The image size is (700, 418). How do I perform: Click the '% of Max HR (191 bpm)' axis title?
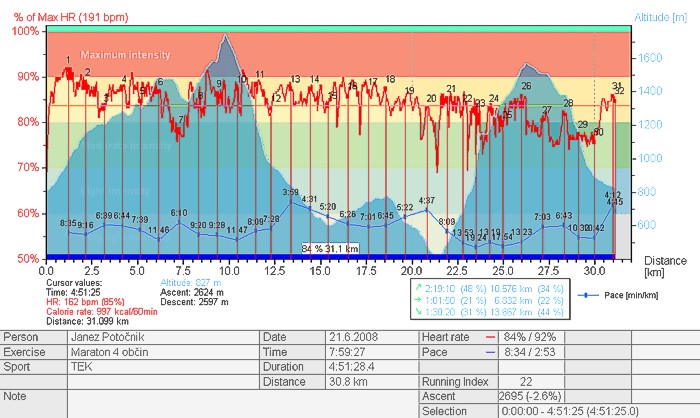(71, 17)
